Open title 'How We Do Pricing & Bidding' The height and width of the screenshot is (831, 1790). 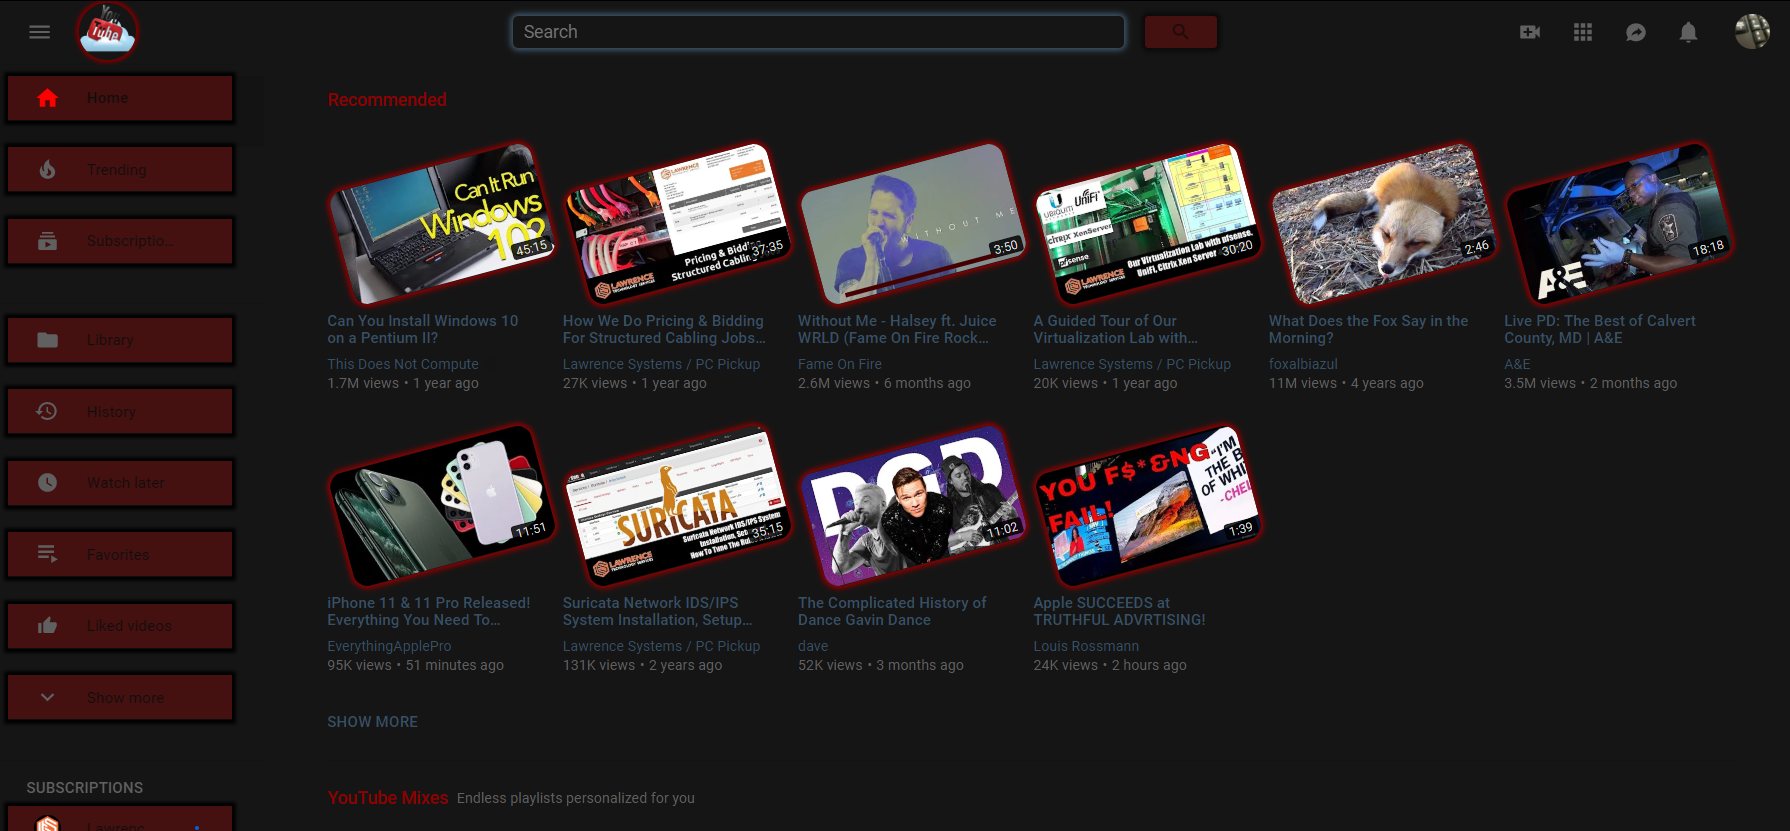(664, 329)
